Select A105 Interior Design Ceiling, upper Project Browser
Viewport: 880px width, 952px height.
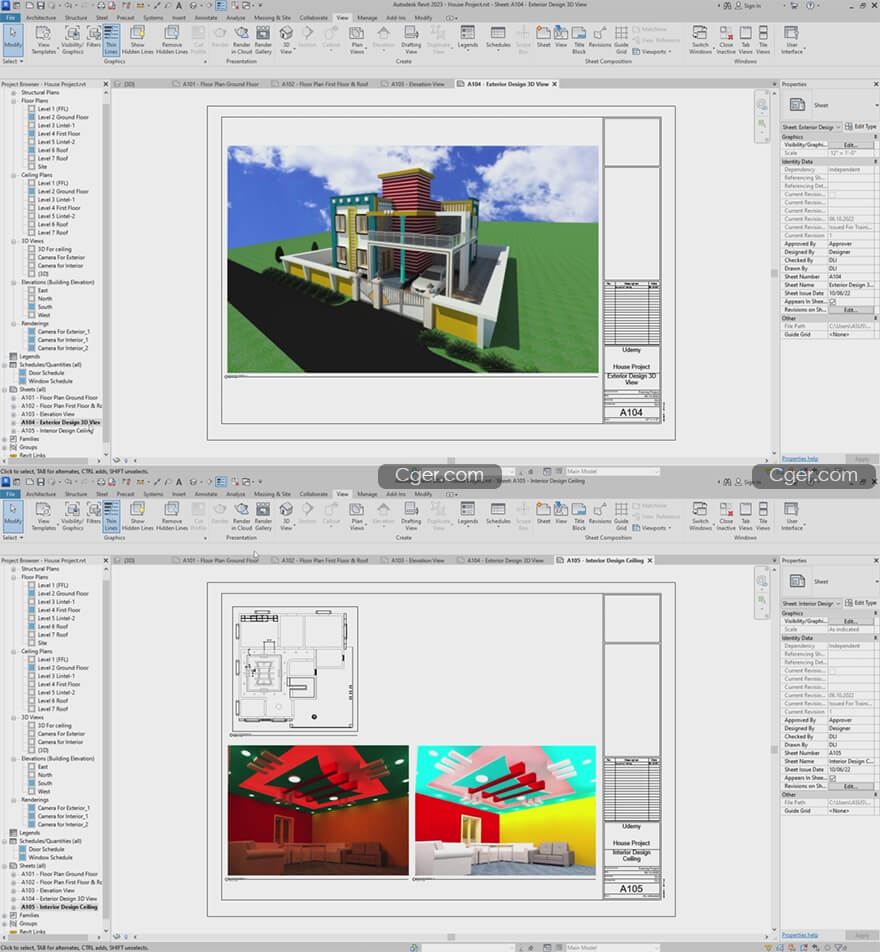coord(56,430)
